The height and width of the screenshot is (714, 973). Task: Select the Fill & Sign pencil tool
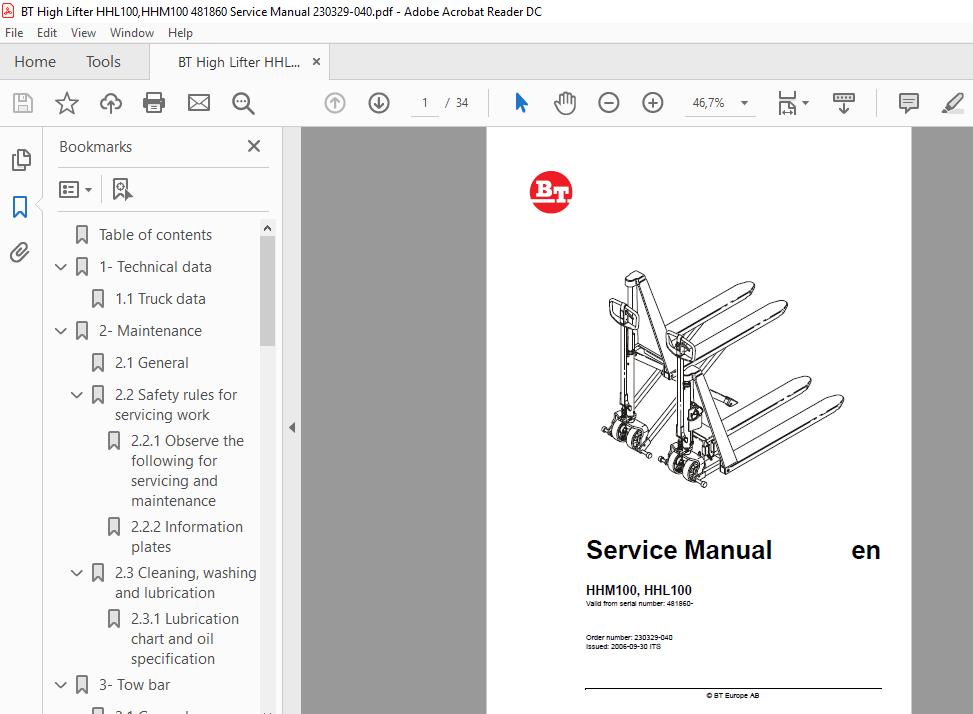point(951,102)
